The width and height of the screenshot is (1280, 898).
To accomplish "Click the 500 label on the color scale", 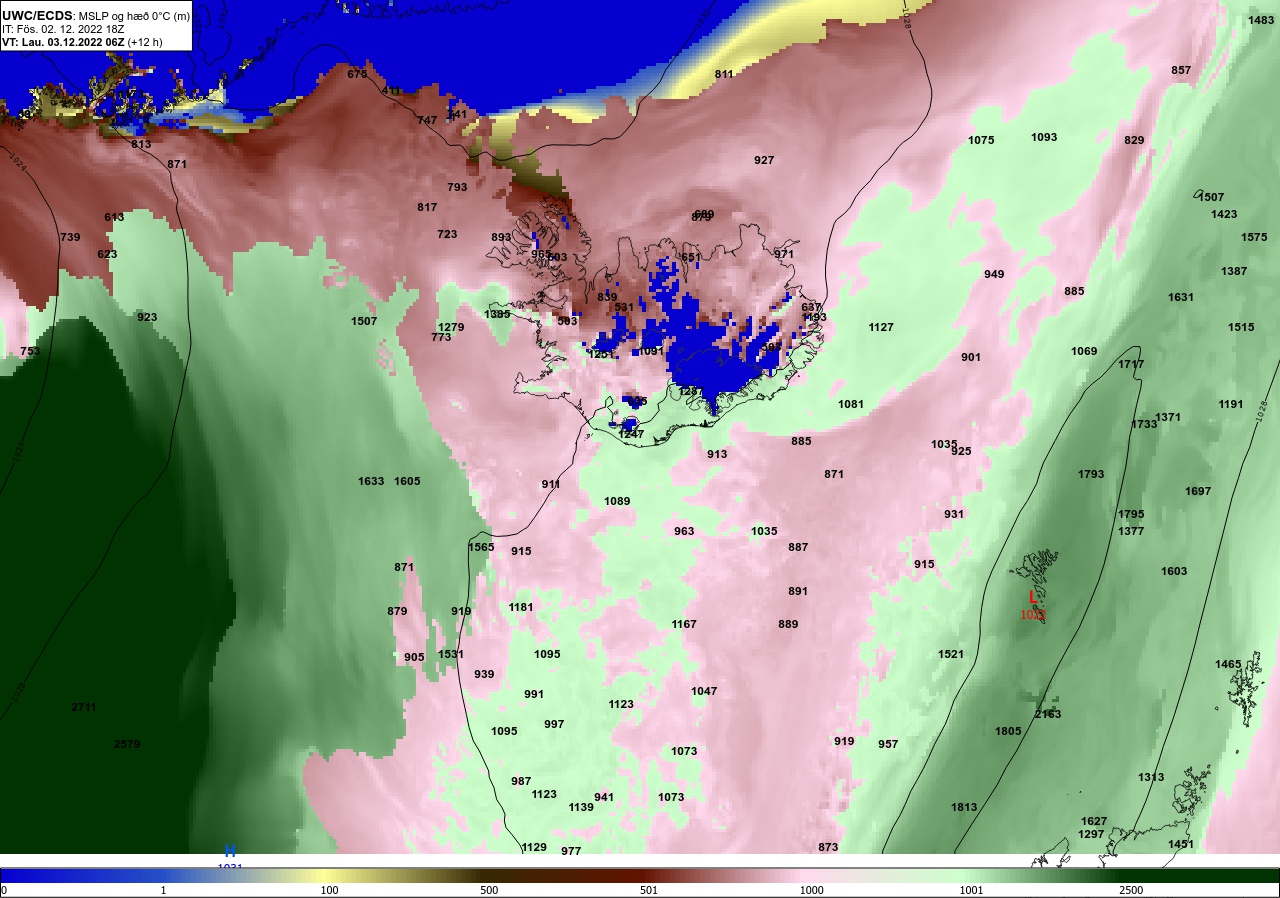I will click(x=489, y=890).
